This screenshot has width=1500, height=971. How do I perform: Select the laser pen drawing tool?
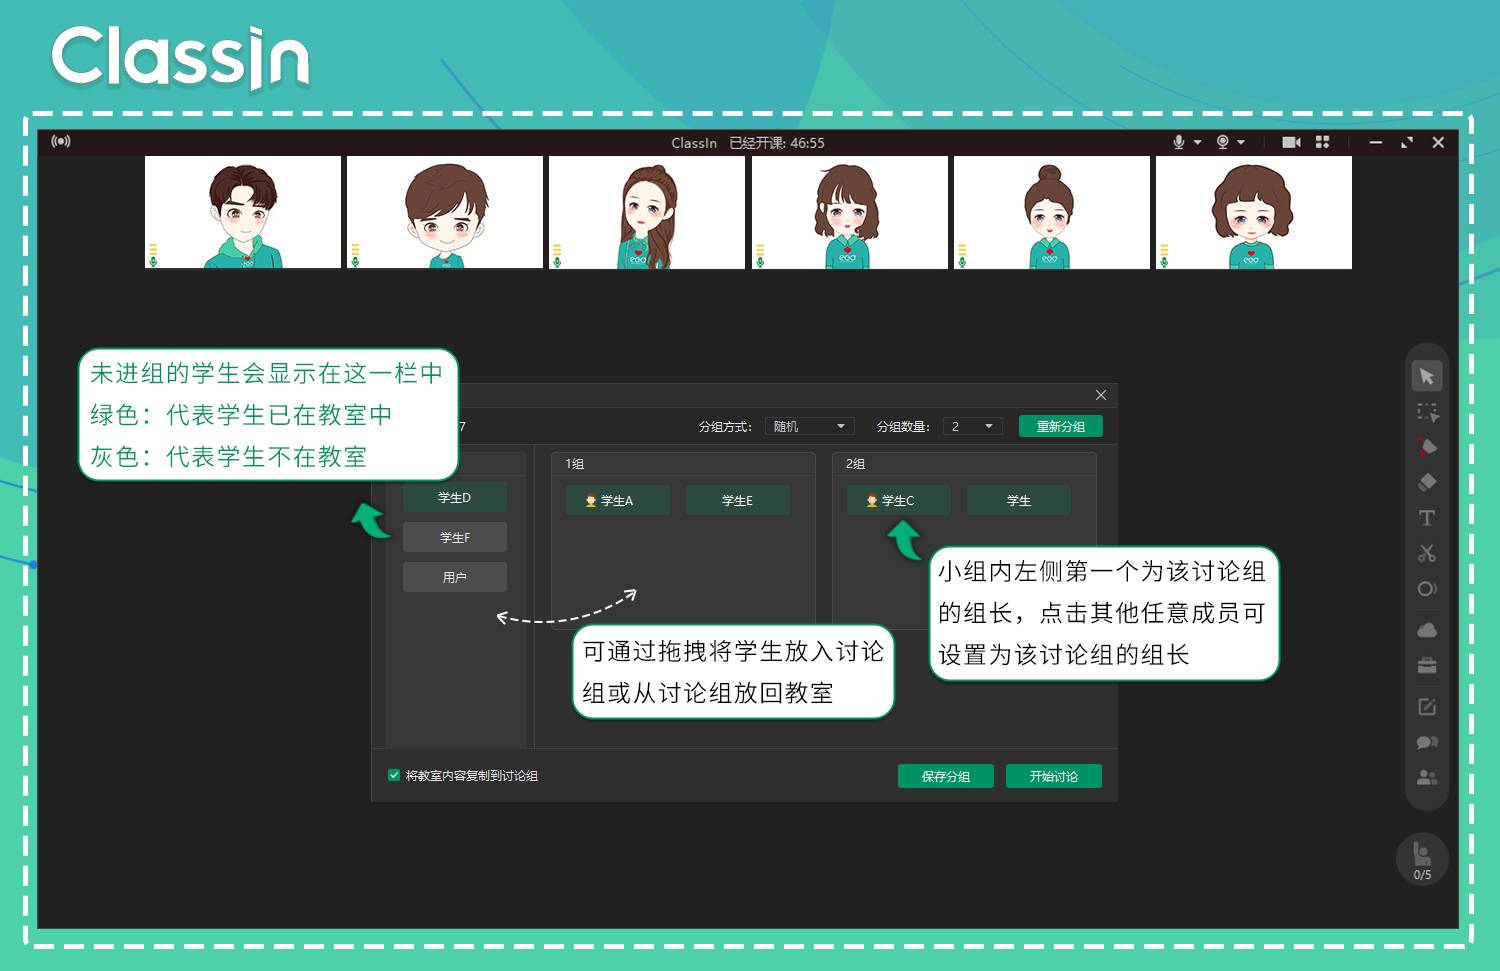click(x=1427, y=447)
